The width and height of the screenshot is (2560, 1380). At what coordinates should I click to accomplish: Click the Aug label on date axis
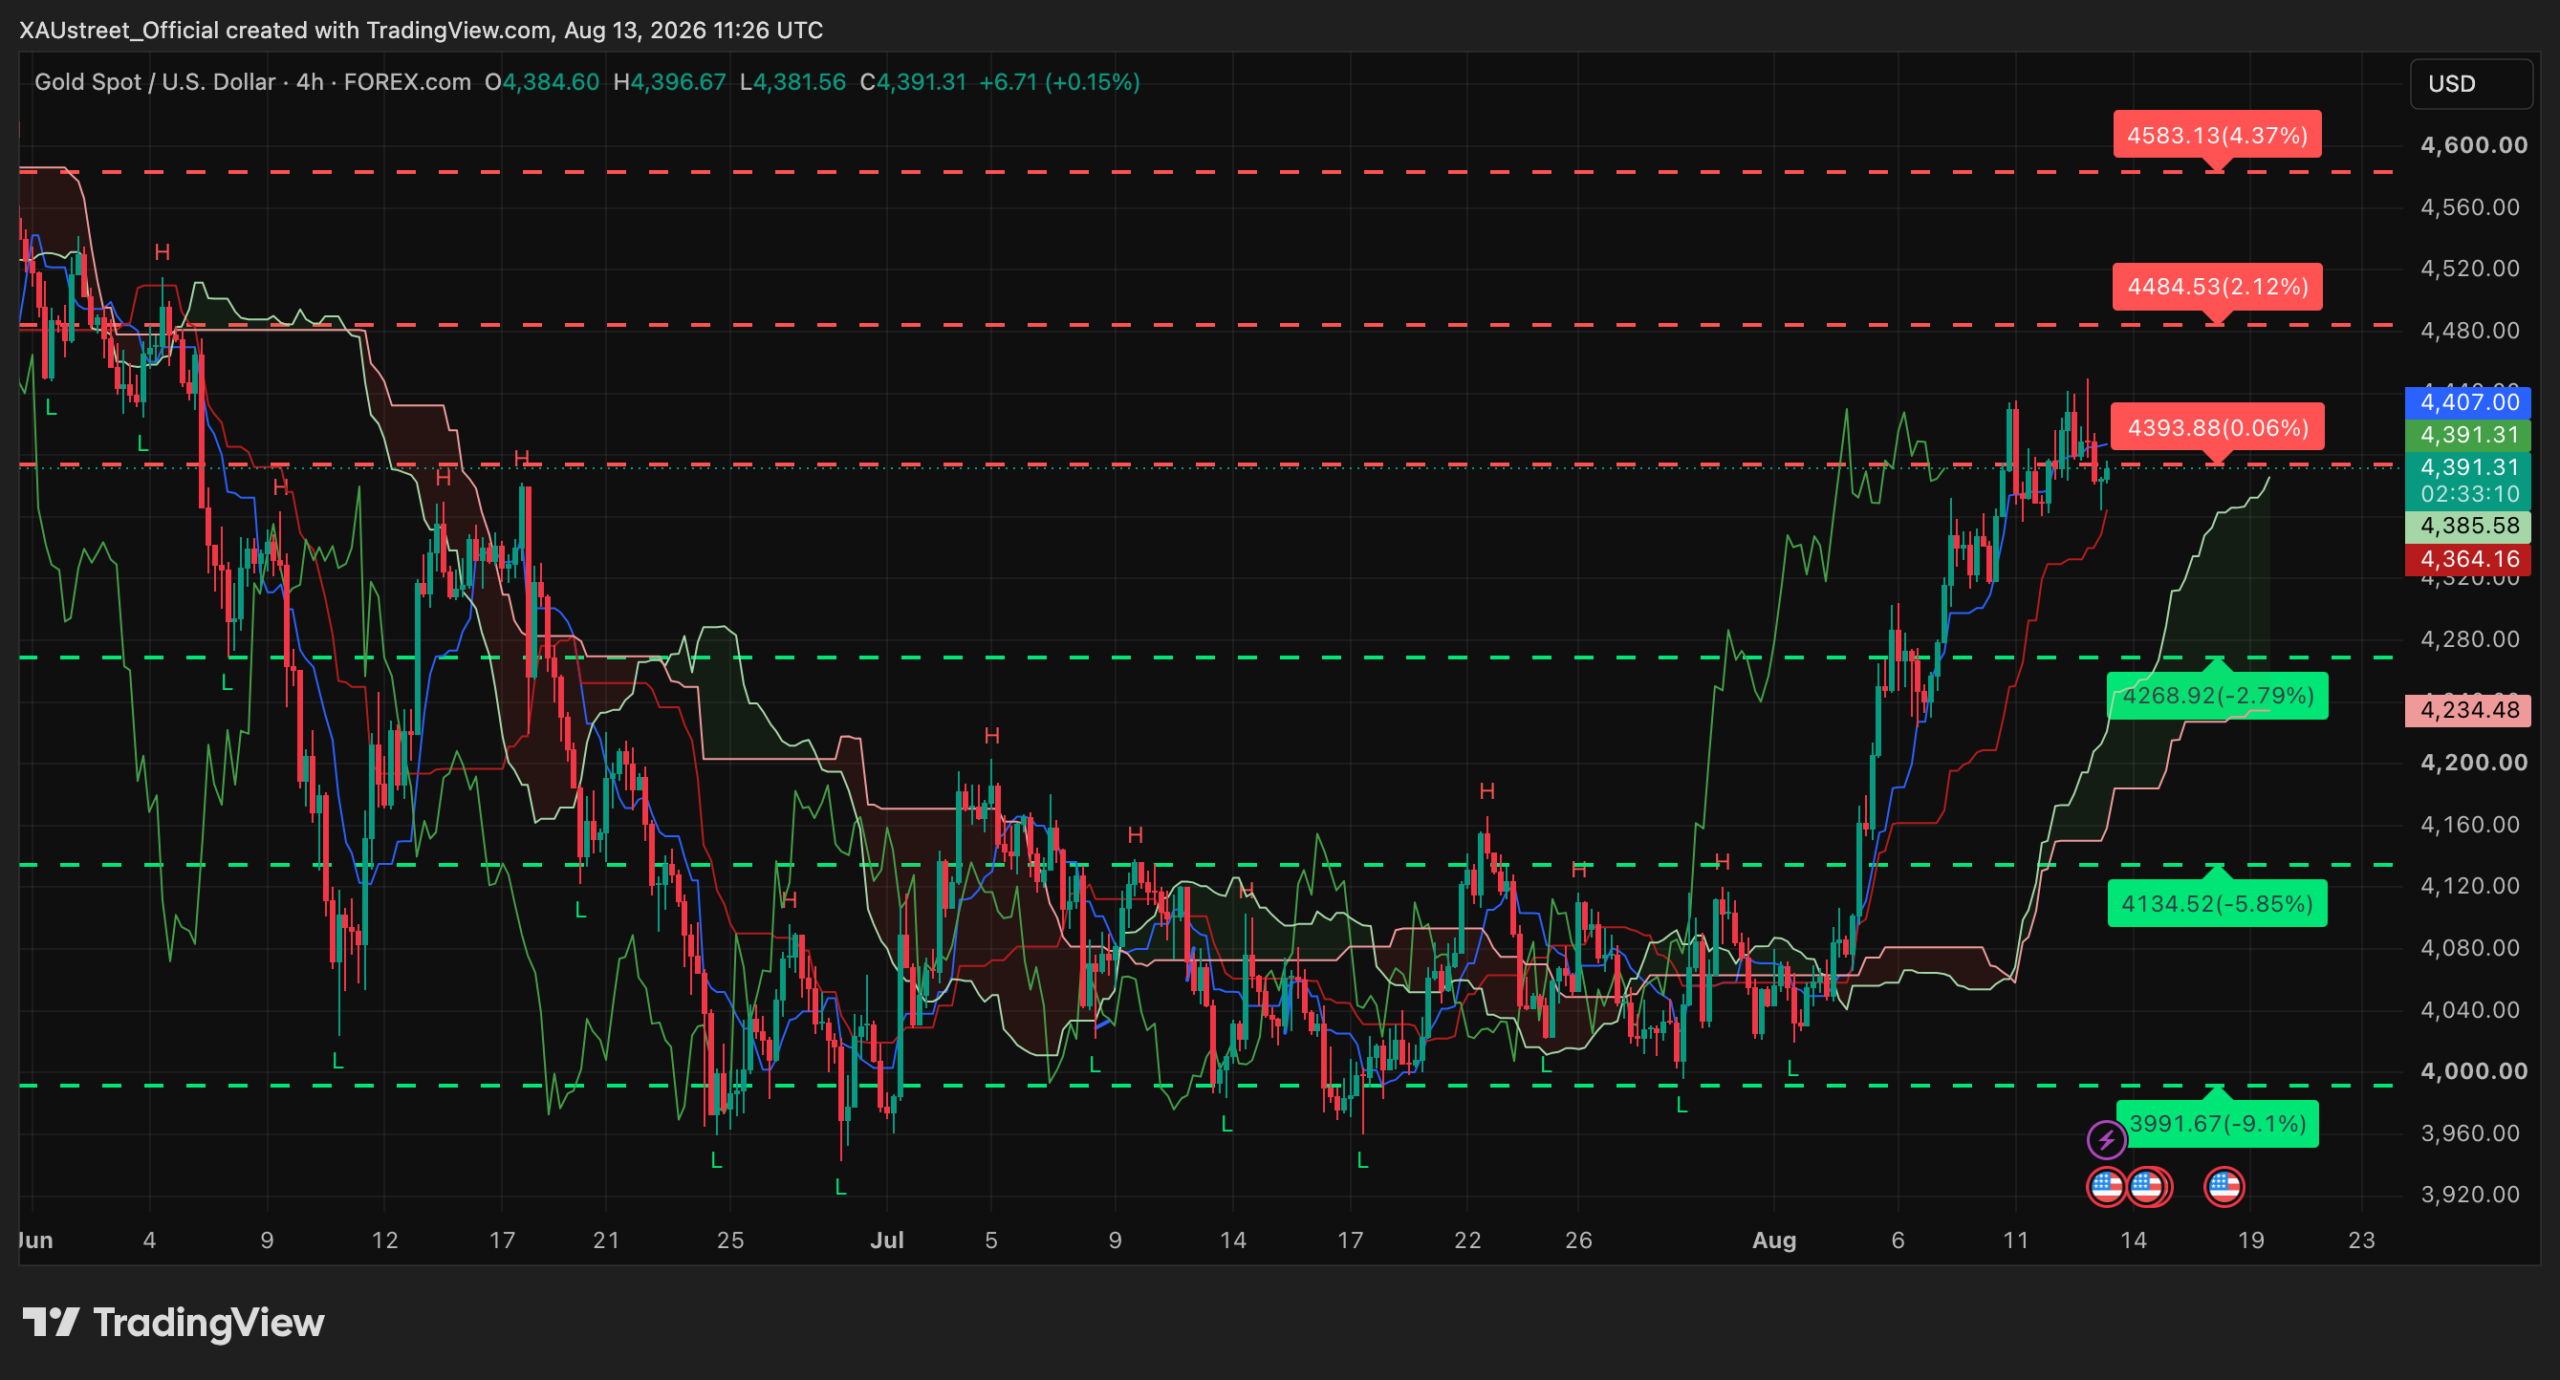pos(1774,1240)
